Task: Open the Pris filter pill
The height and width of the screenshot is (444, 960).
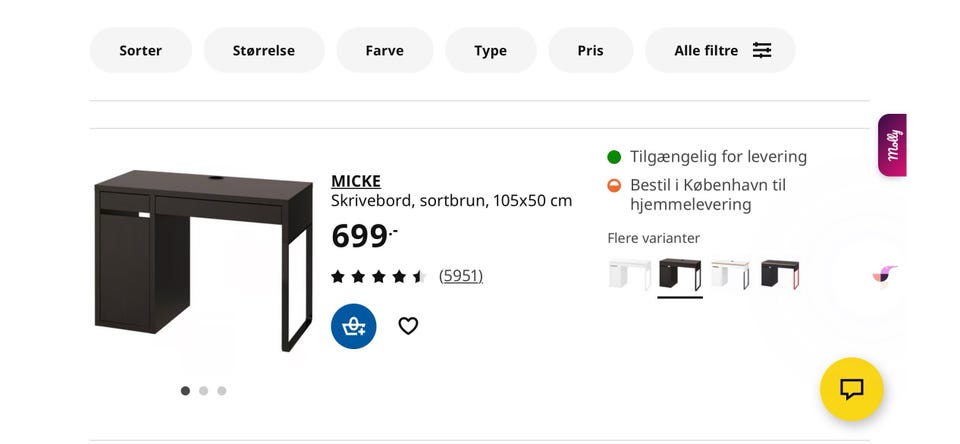Action: click(590, 50)
